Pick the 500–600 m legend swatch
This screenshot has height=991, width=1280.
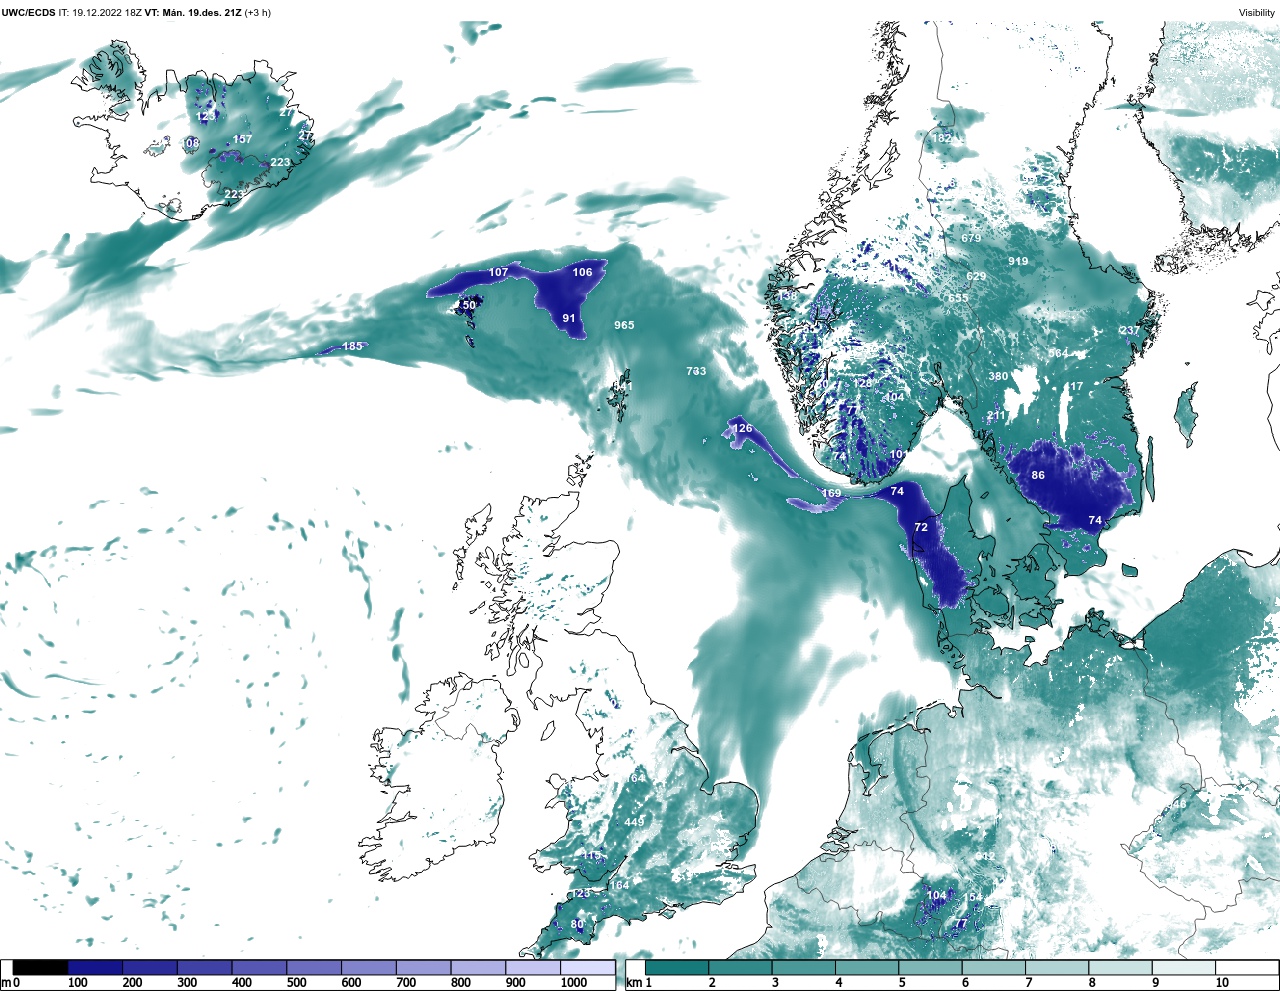coord(313,968)
